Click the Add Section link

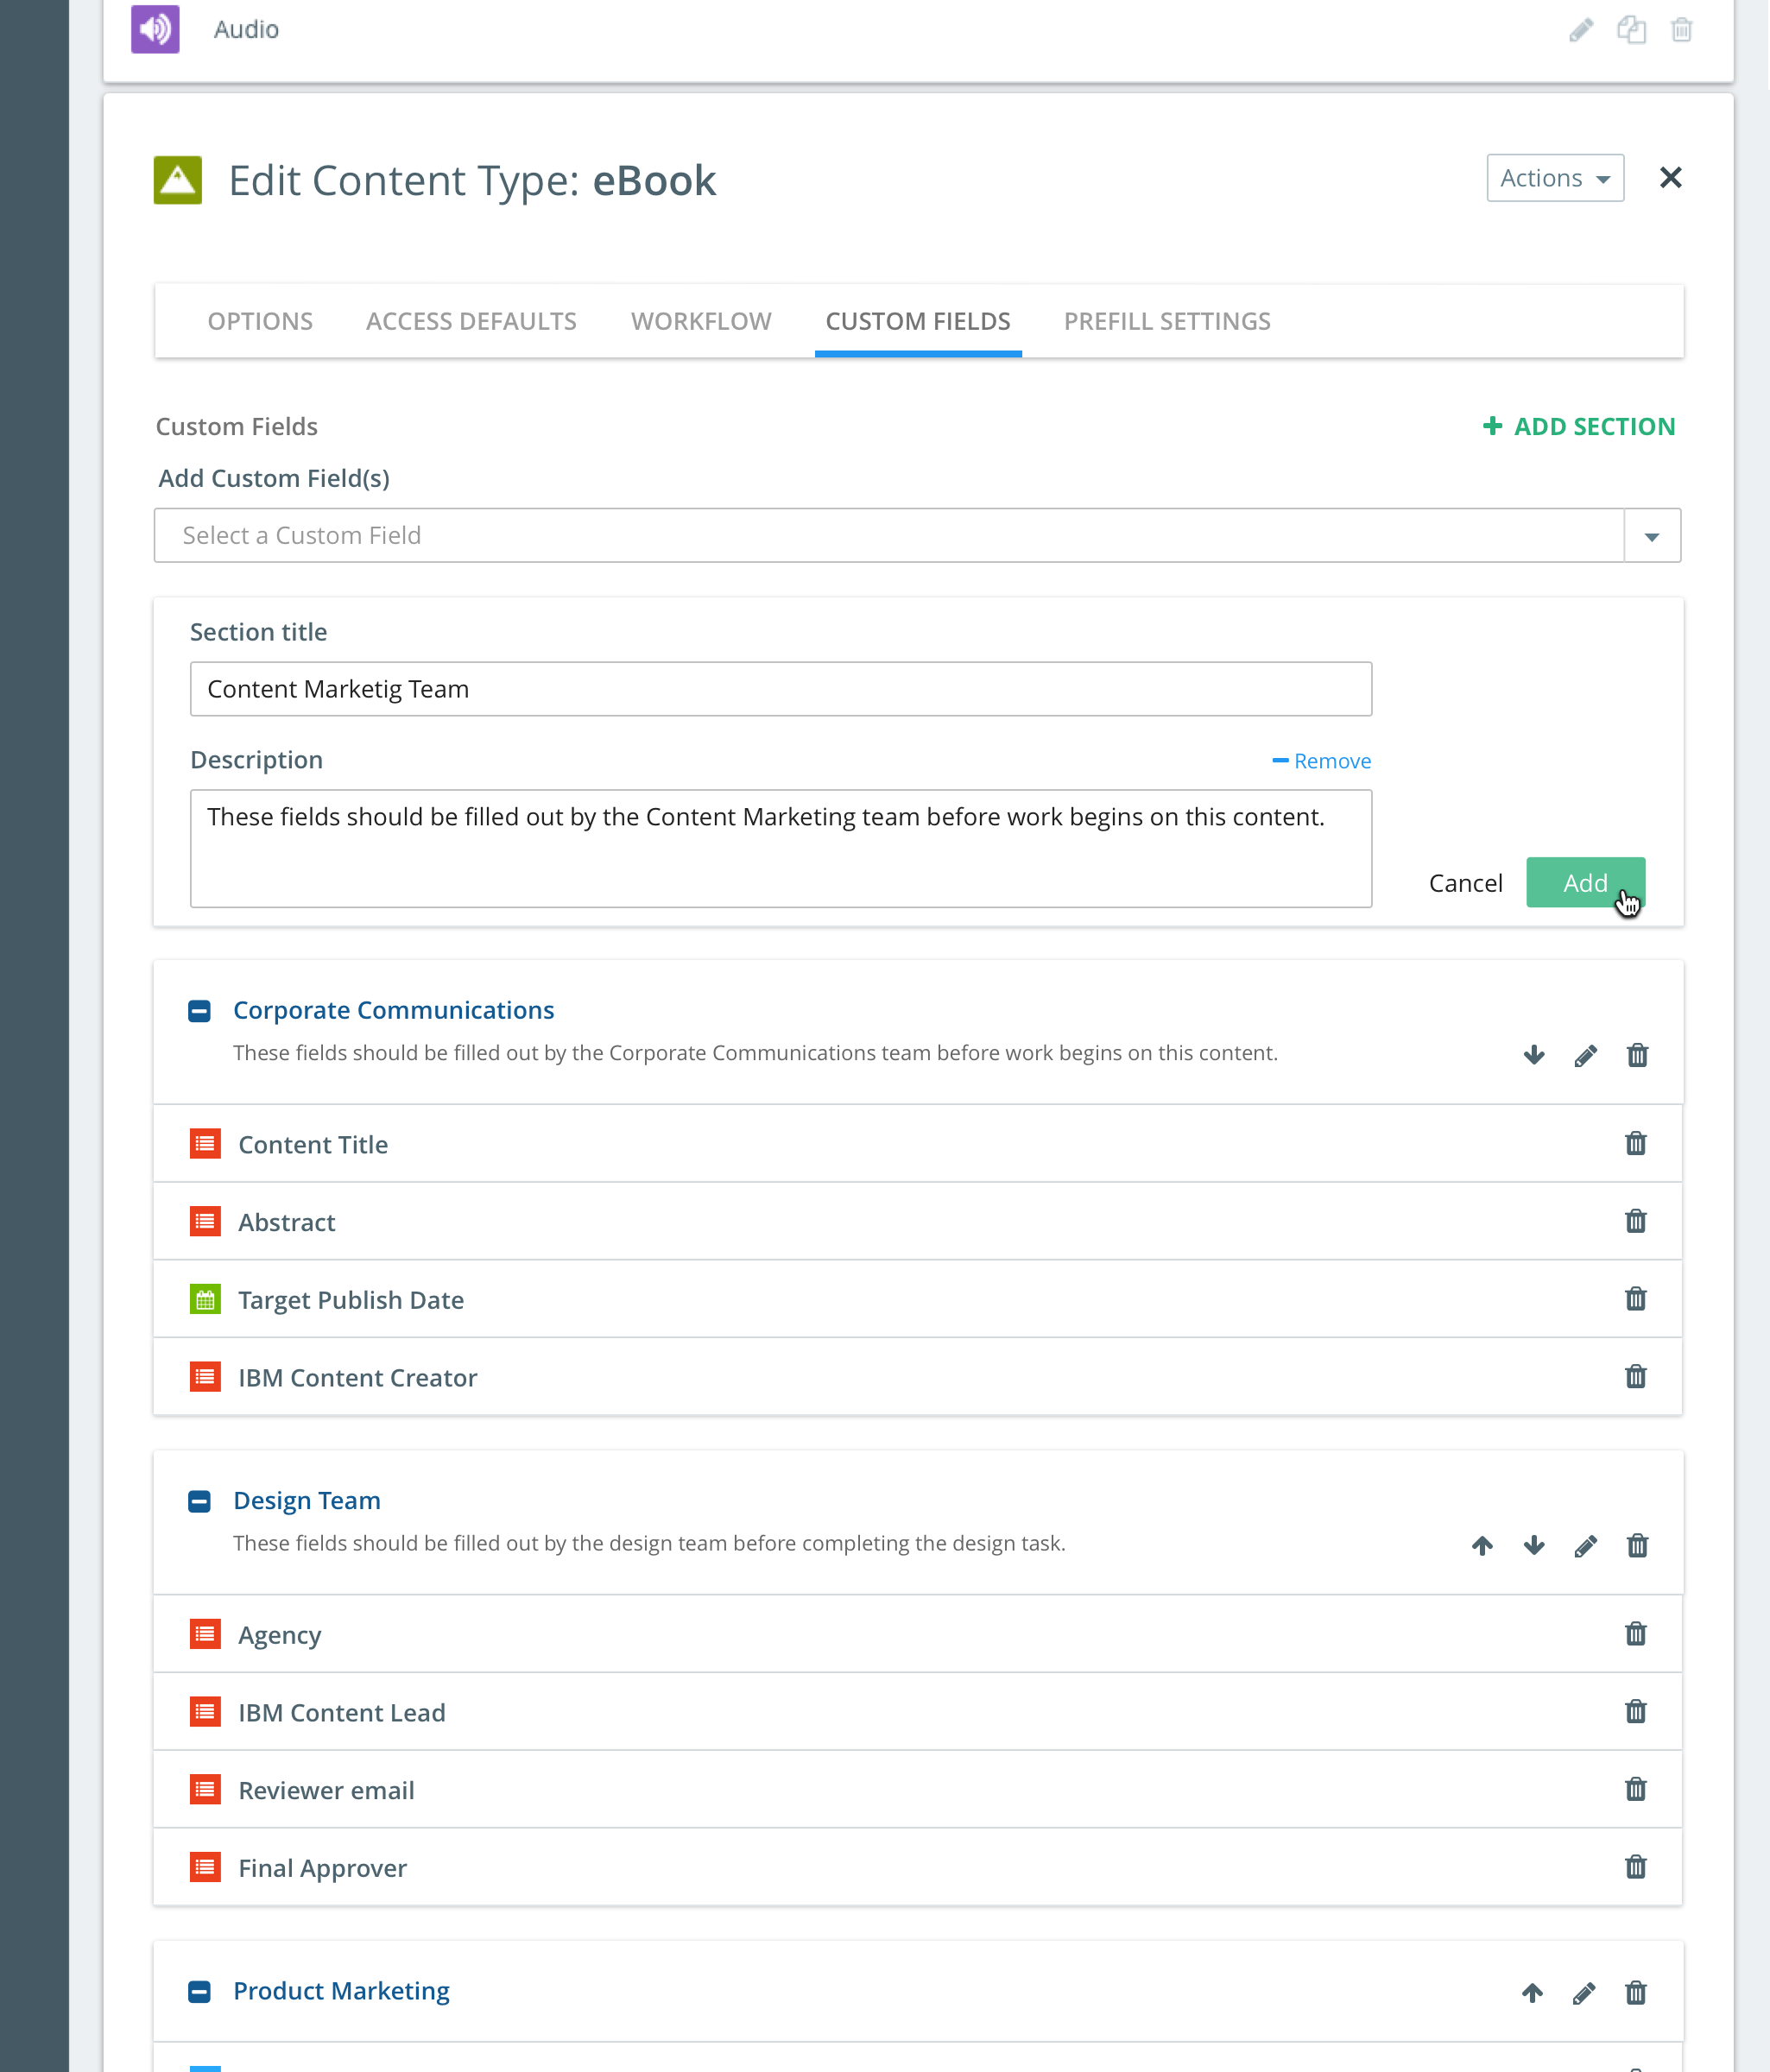[1578, 426]
